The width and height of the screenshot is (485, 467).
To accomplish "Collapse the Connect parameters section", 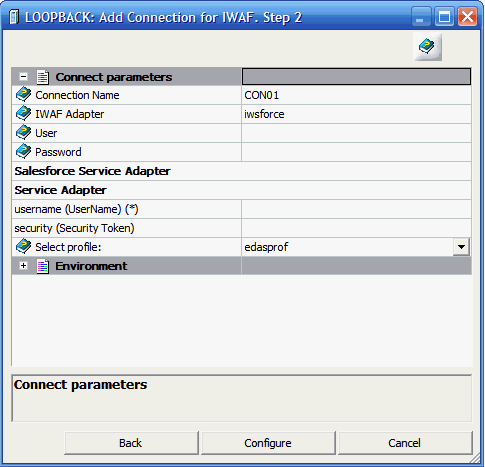I will coord(23,77).
